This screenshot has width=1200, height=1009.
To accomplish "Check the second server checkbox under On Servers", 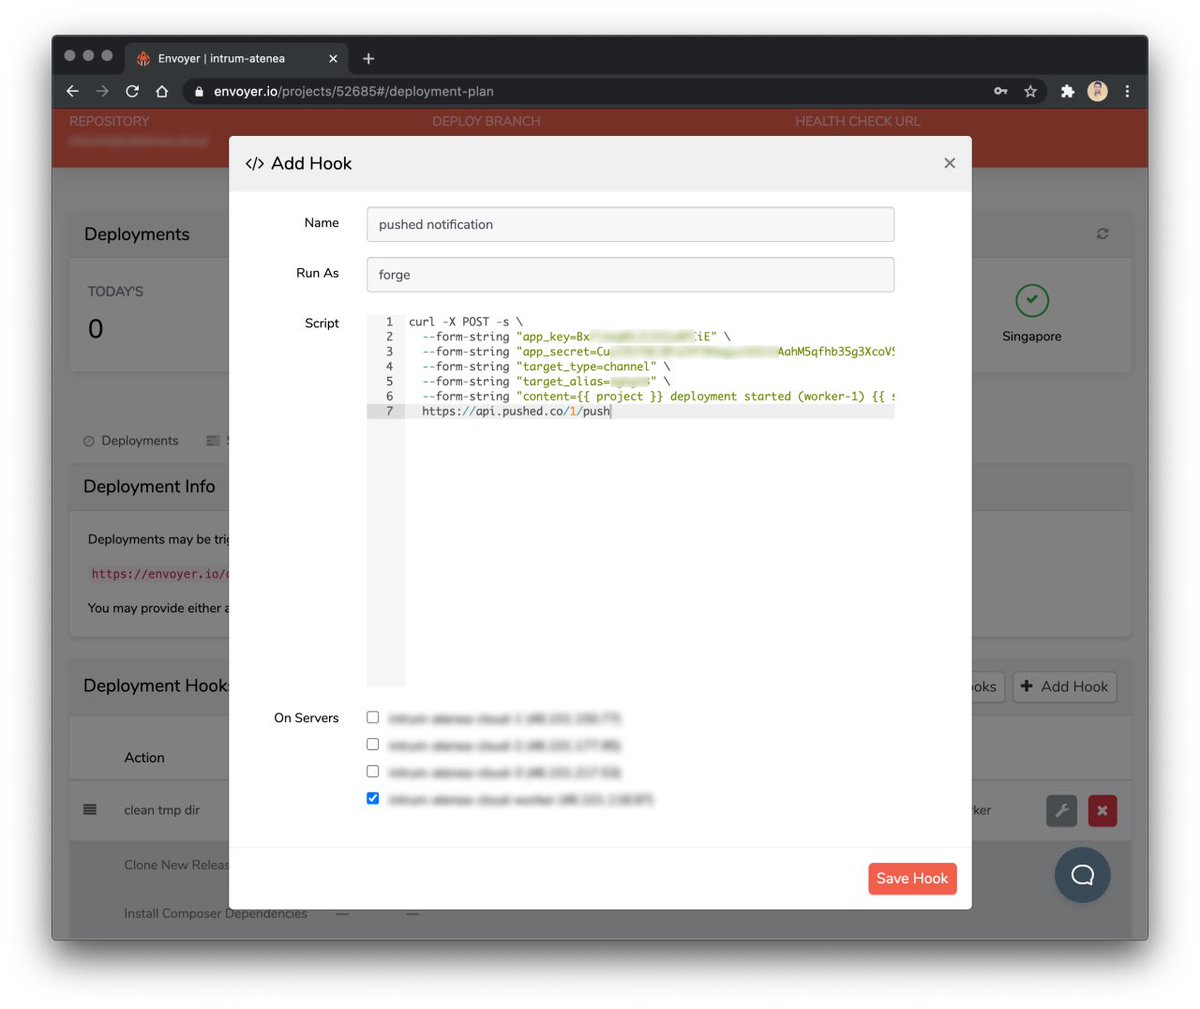I will (373, 744).
